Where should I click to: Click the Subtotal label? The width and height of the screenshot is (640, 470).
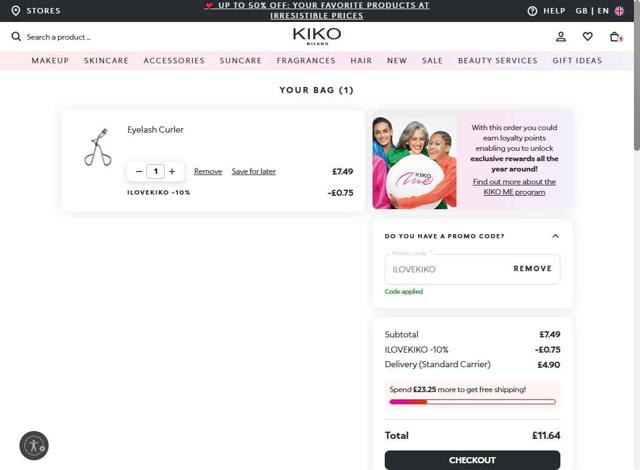(x=402, y=335)
